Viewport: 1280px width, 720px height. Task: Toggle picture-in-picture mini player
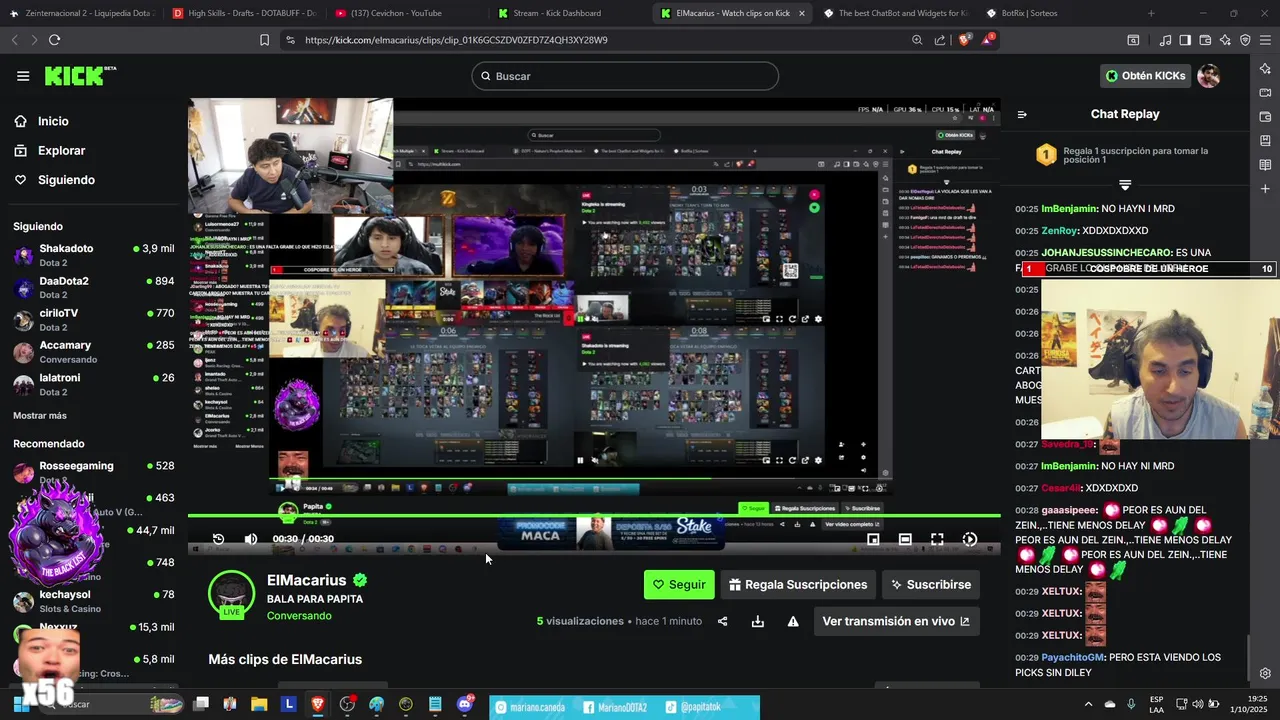tap(873, 539)
